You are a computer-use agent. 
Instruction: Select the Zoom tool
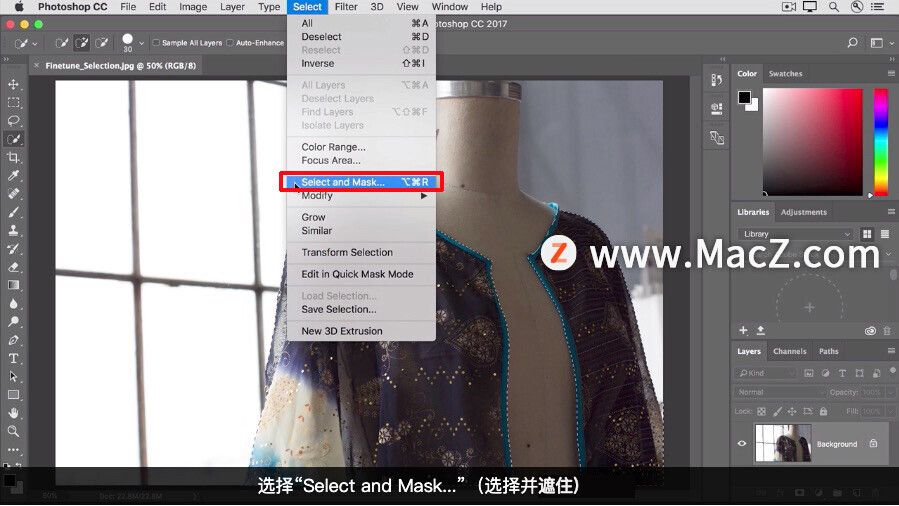coord(13,432)
